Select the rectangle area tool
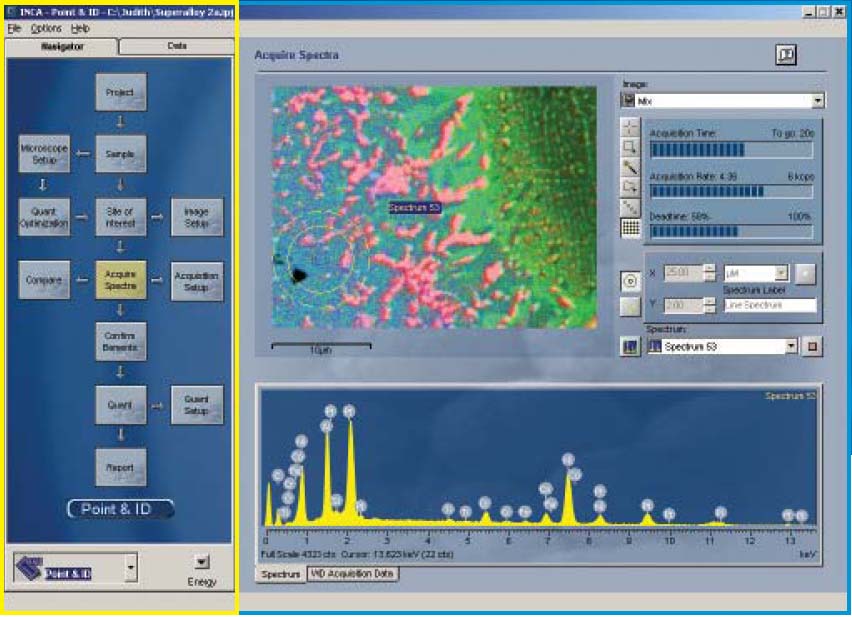The image size is (852, 617). 630,147
